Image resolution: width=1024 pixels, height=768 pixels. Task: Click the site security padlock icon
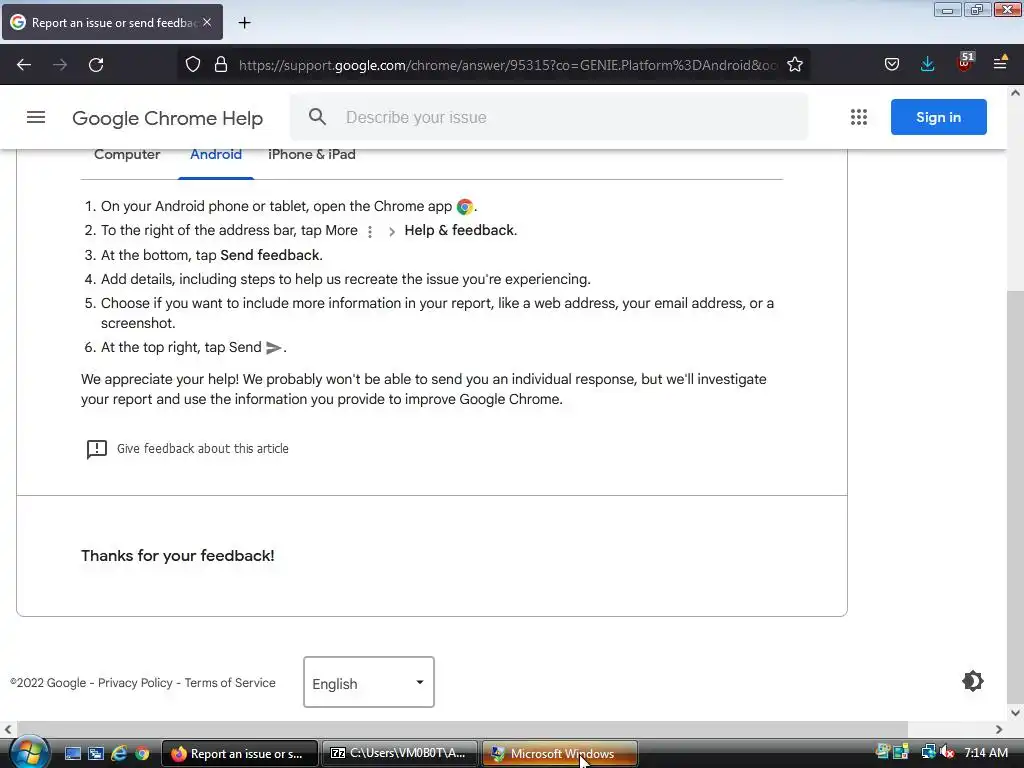[221, 65]
